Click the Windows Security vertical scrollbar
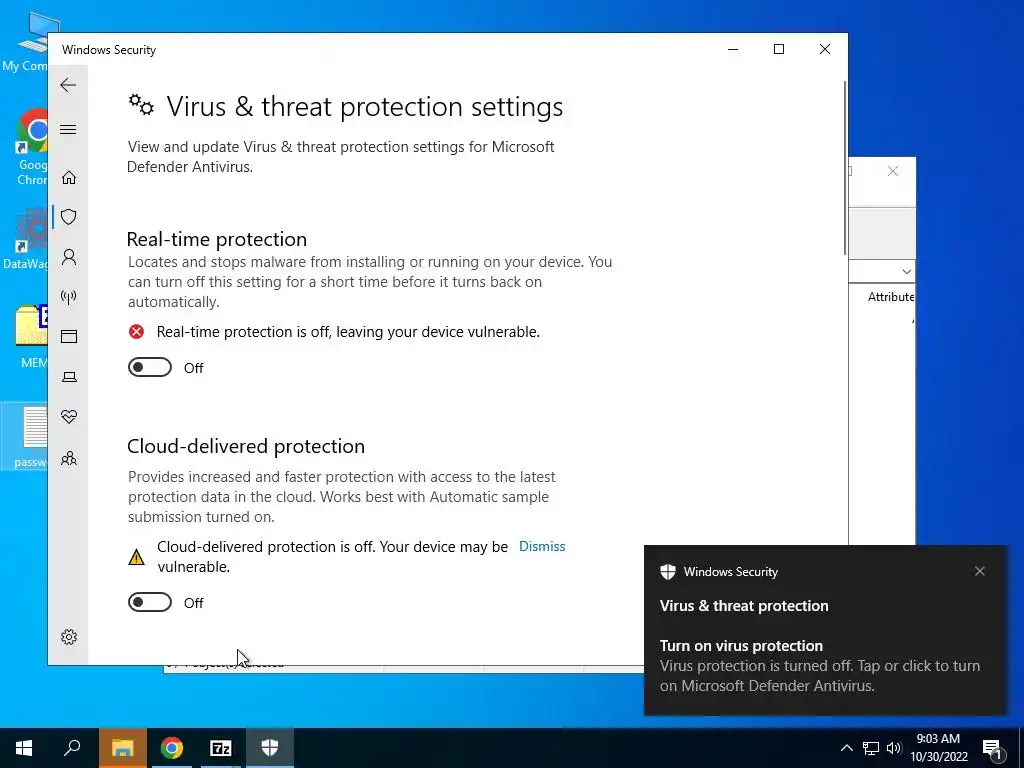 [845, 168]
